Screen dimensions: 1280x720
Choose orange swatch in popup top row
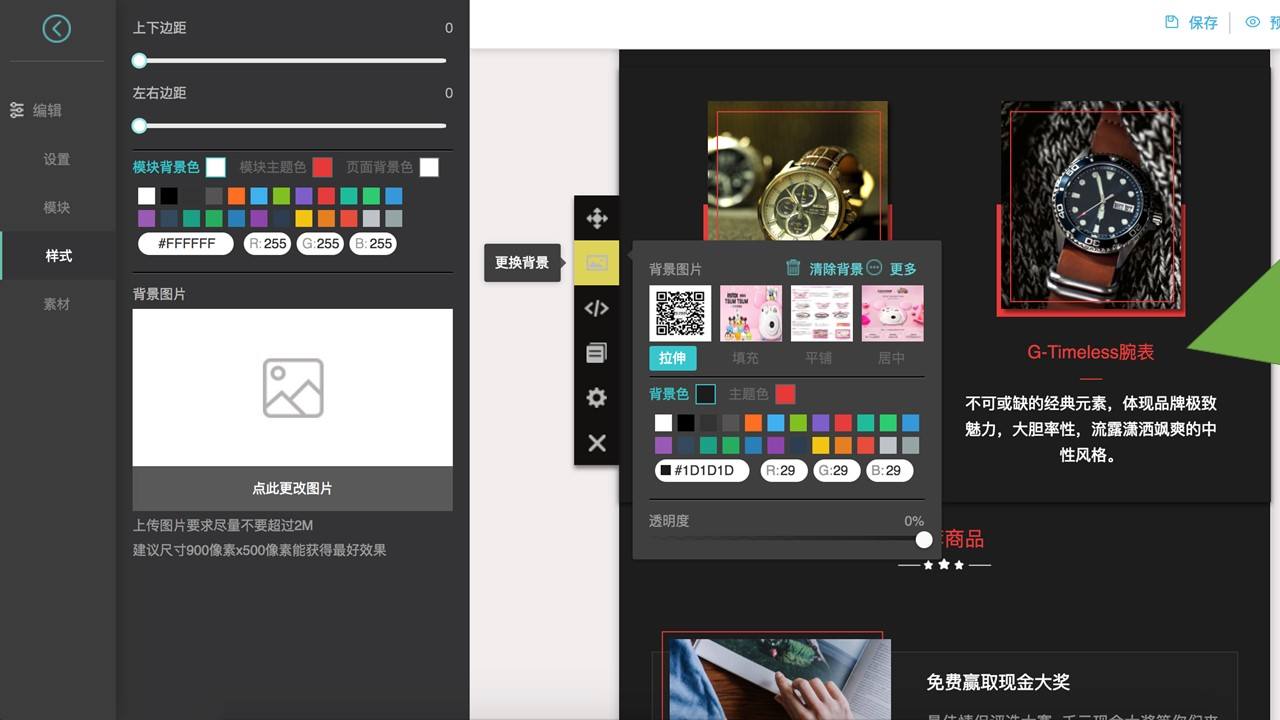tap(753, 423)
